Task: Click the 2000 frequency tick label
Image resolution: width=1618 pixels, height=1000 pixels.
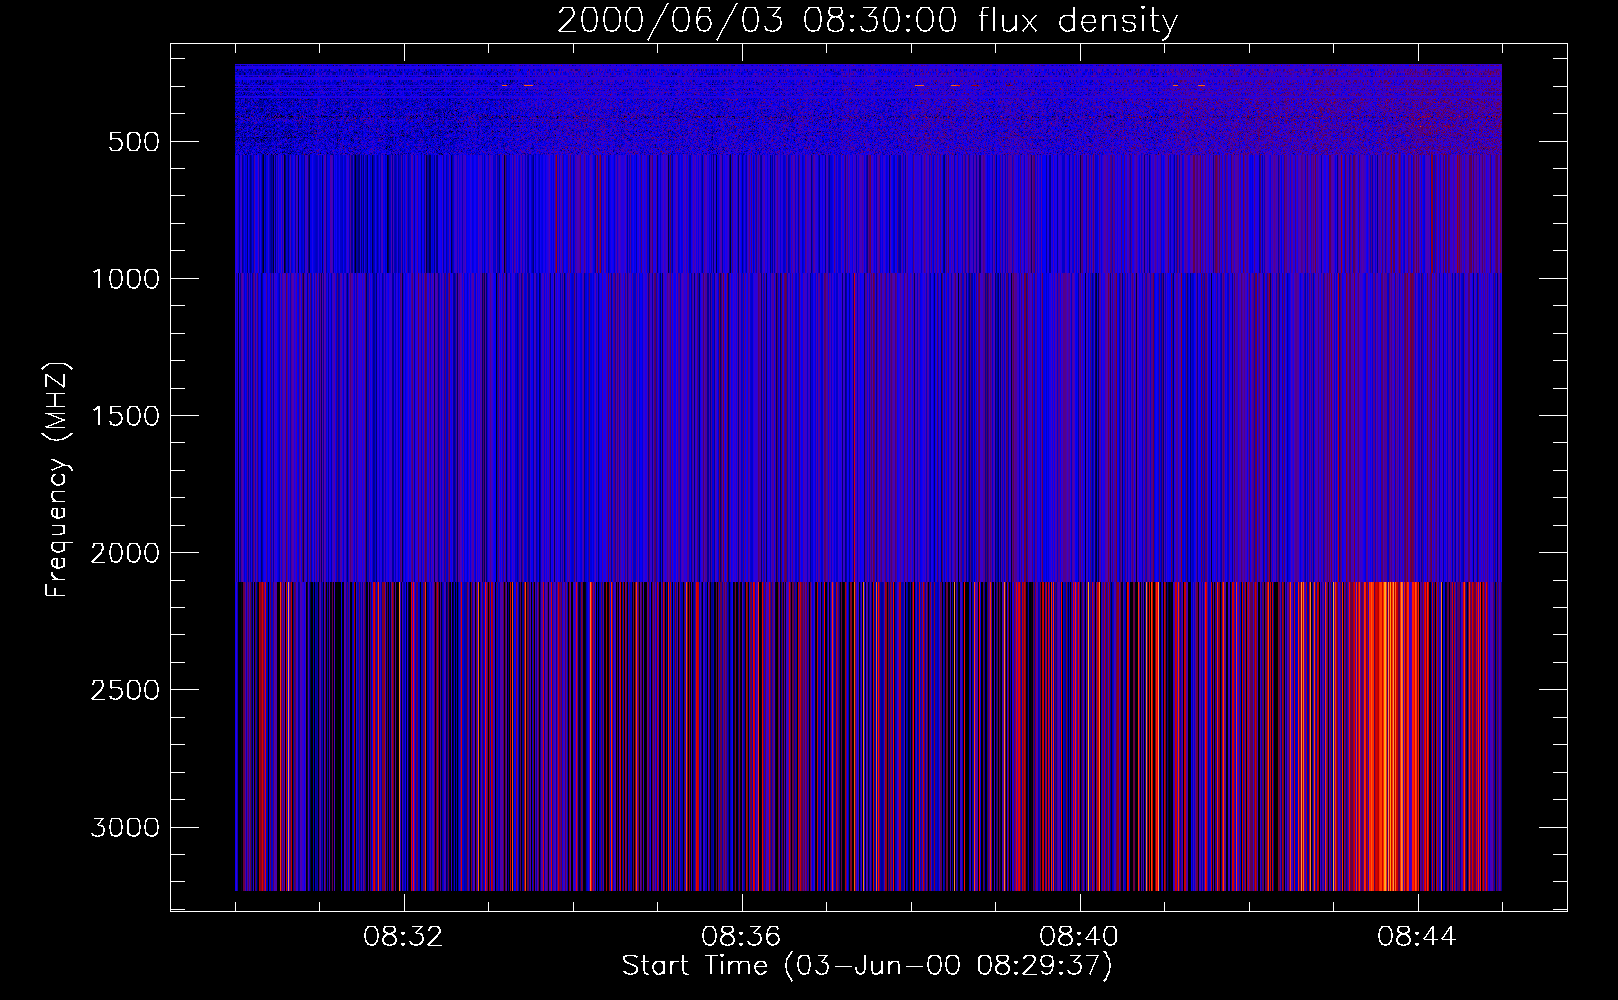Action: click(125, 553)
